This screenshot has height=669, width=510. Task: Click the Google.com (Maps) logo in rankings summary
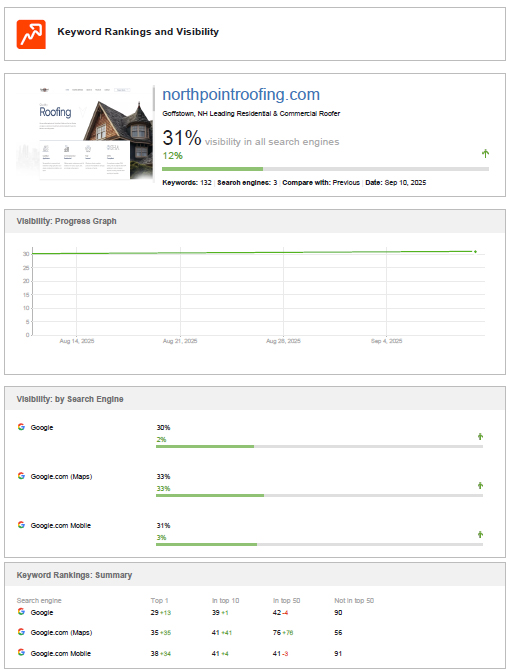coord(21,631)
